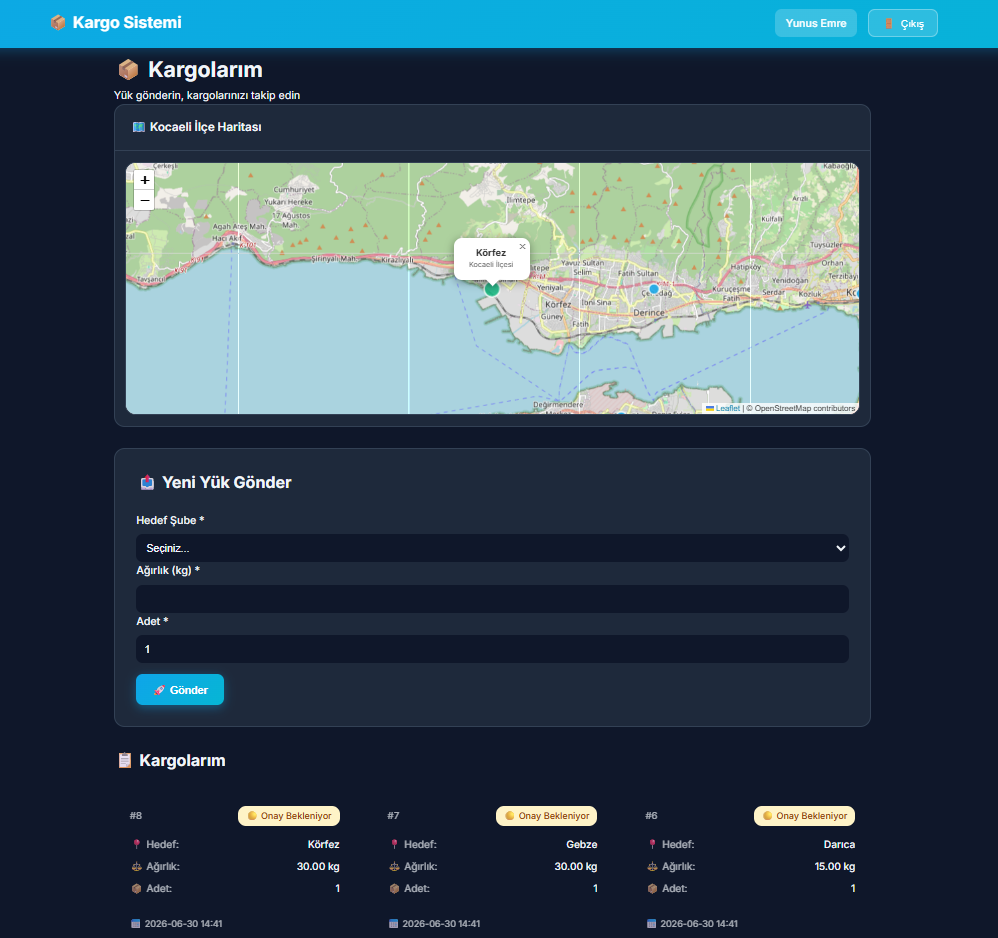Click the rocket icon on the Gönder button
The width and height of the screenshot is (998, 938).
coord(159,690)
